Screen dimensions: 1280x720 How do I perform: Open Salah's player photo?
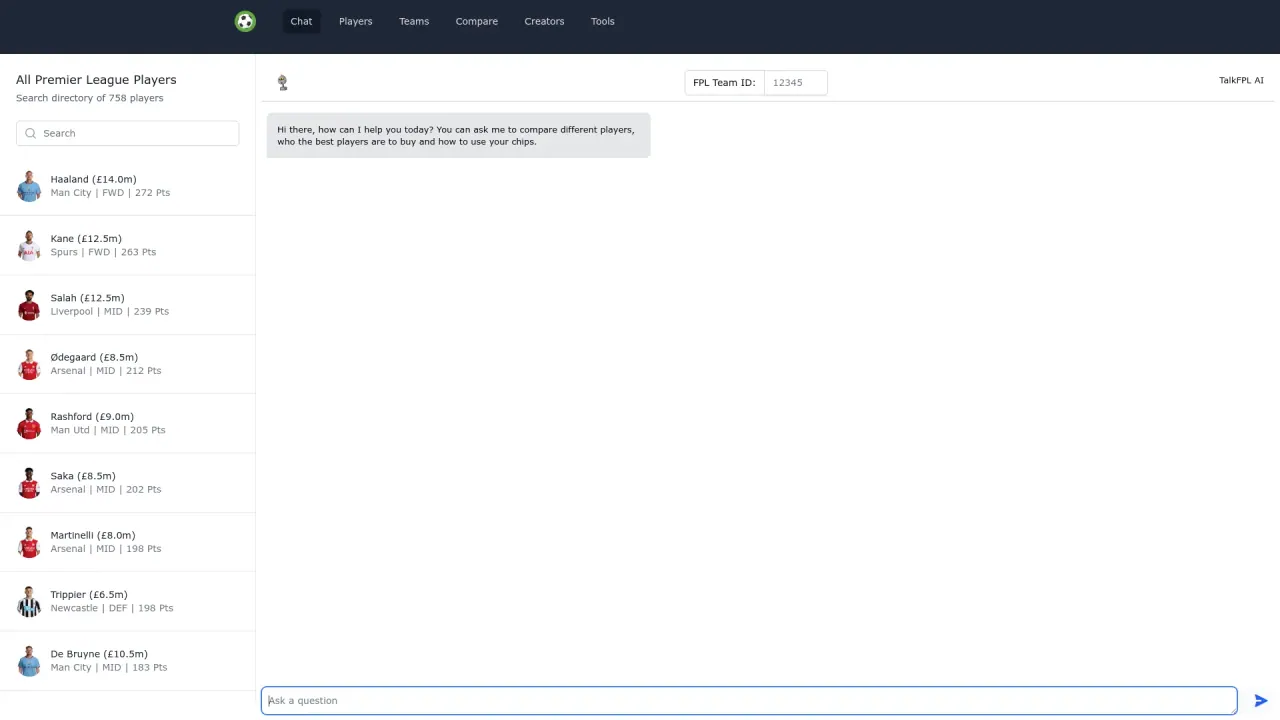pos(29,305)
